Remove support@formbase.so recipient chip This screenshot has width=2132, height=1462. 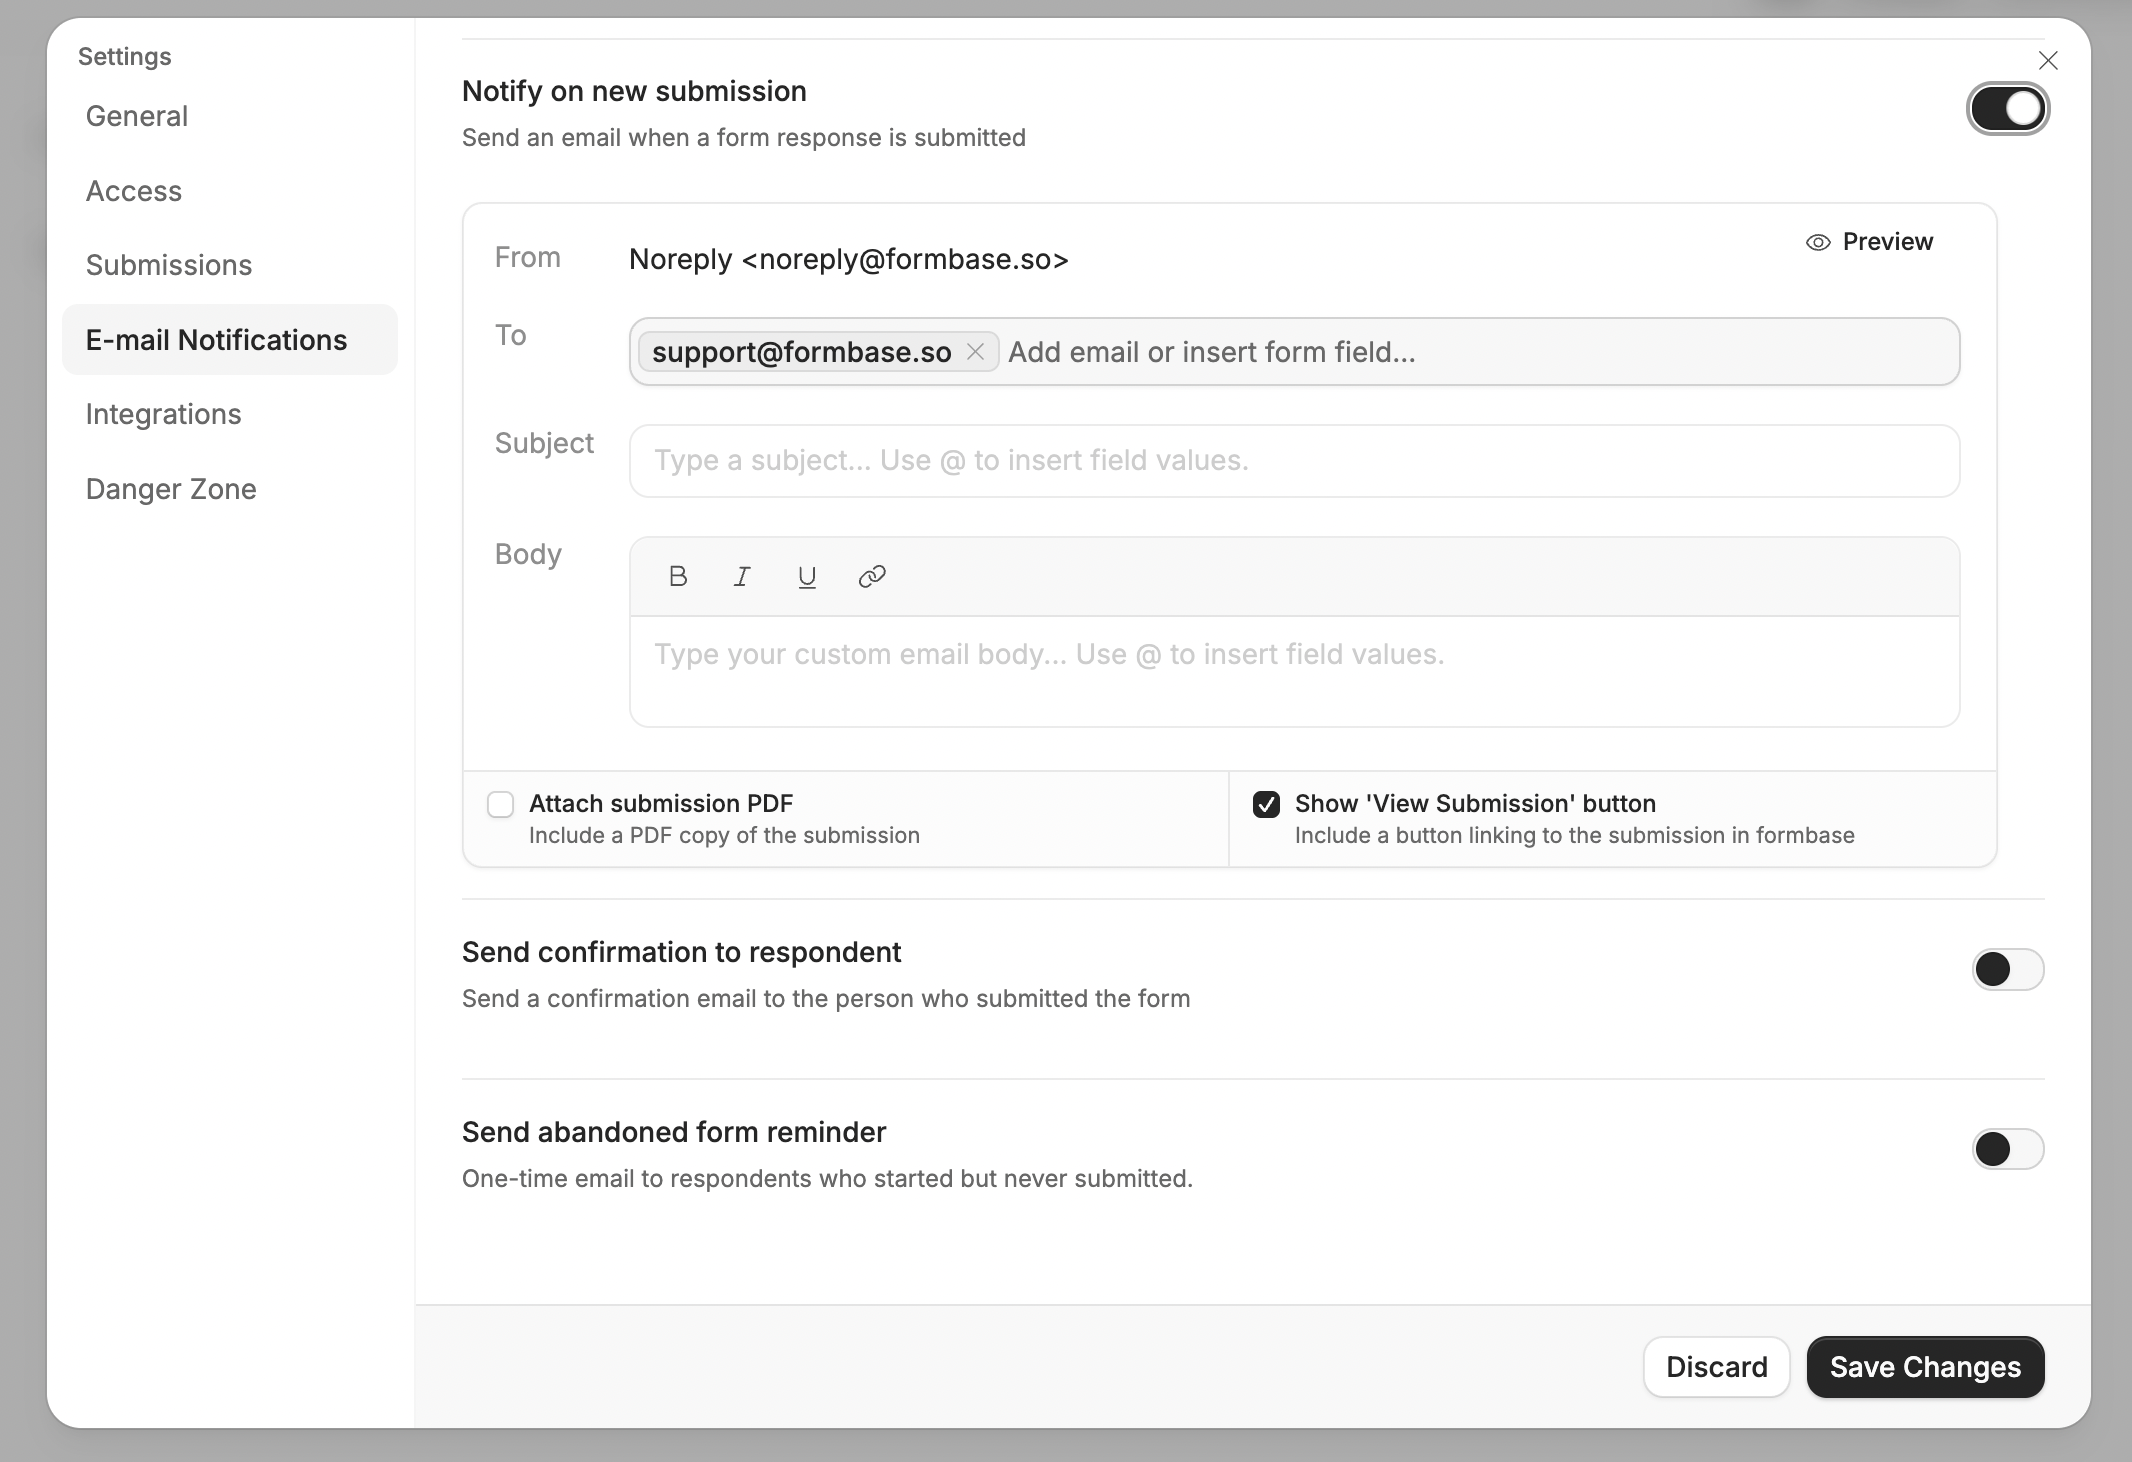click(x=976, y=352)
